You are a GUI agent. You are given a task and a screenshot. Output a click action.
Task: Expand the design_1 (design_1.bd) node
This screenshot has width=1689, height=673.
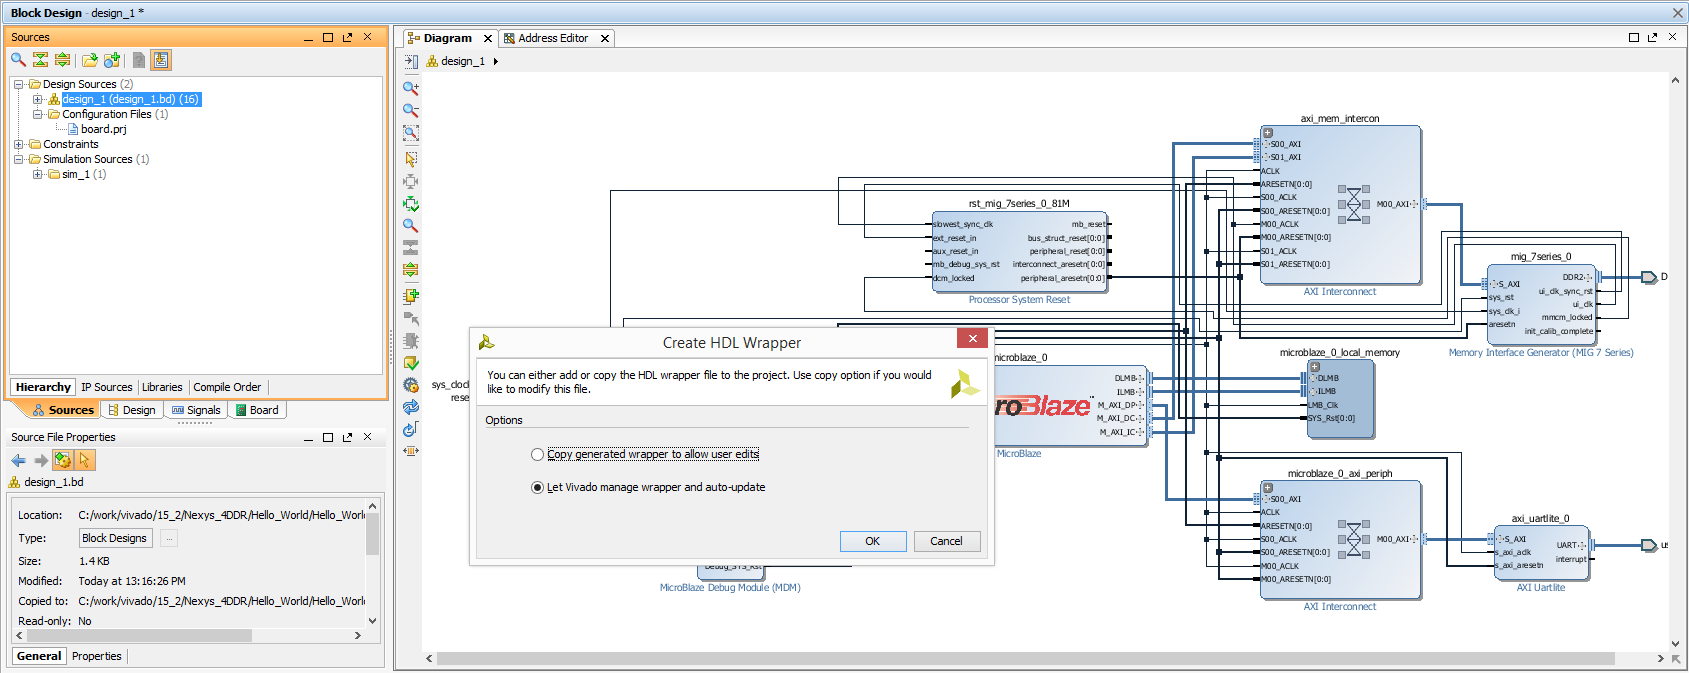coord(37,100)
